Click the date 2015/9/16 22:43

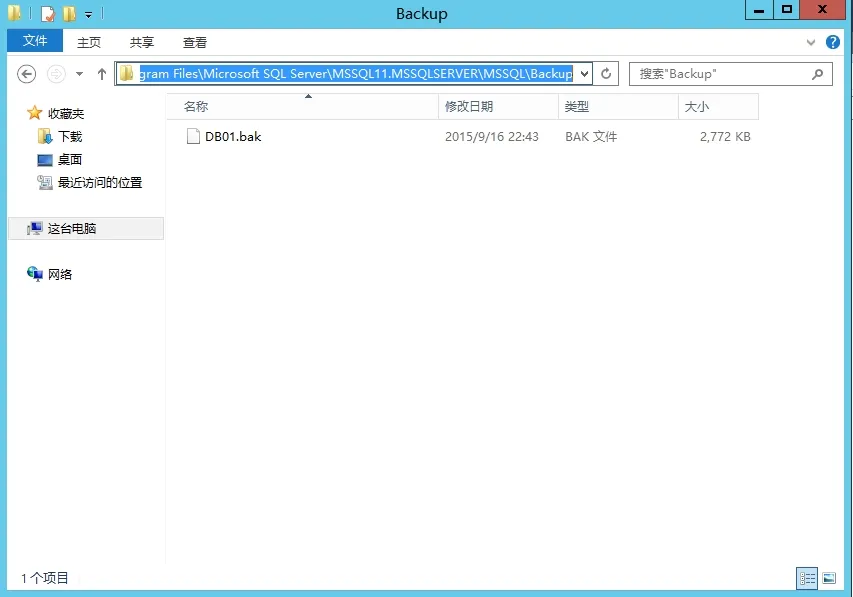(x=492, y=137)
